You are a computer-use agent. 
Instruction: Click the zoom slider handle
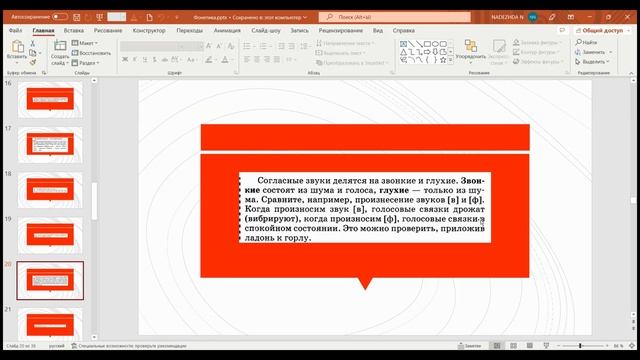point(580,346)
